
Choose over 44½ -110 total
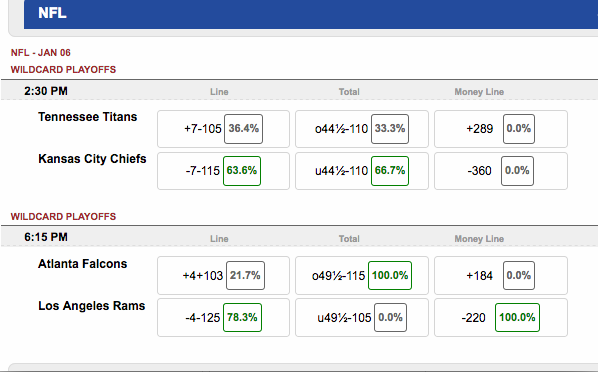pyautogui.click(x=362, y=129)
